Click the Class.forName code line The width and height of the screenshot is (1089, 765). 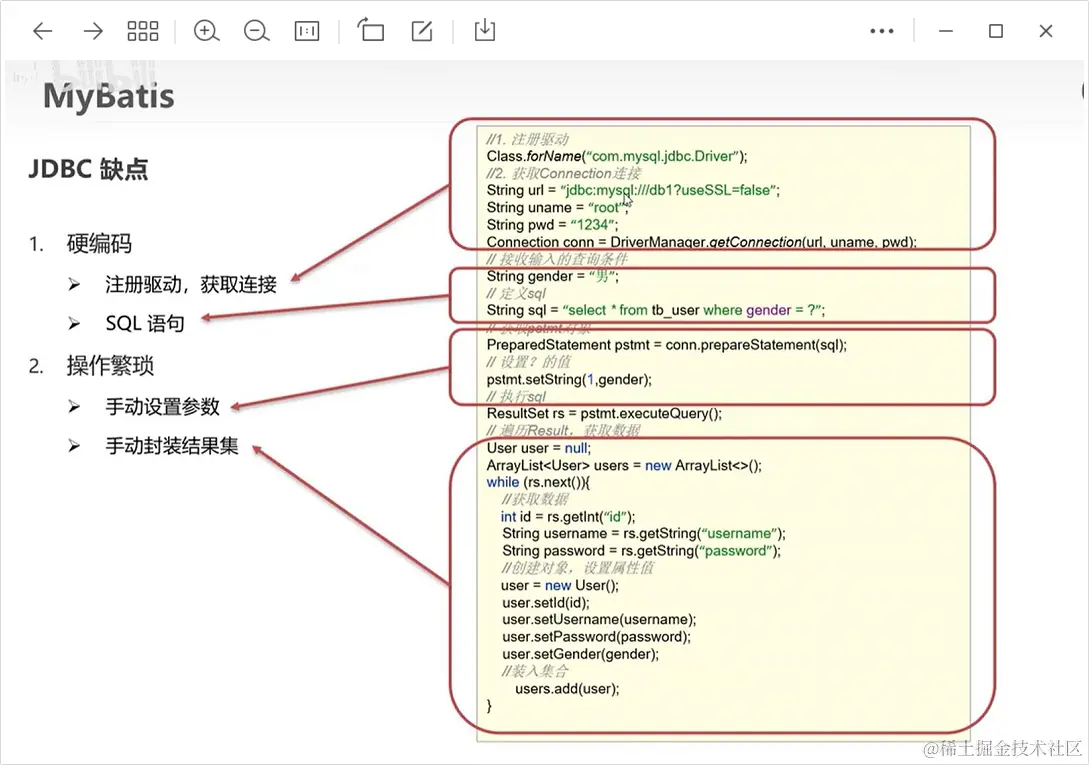[x=617, y=156]
